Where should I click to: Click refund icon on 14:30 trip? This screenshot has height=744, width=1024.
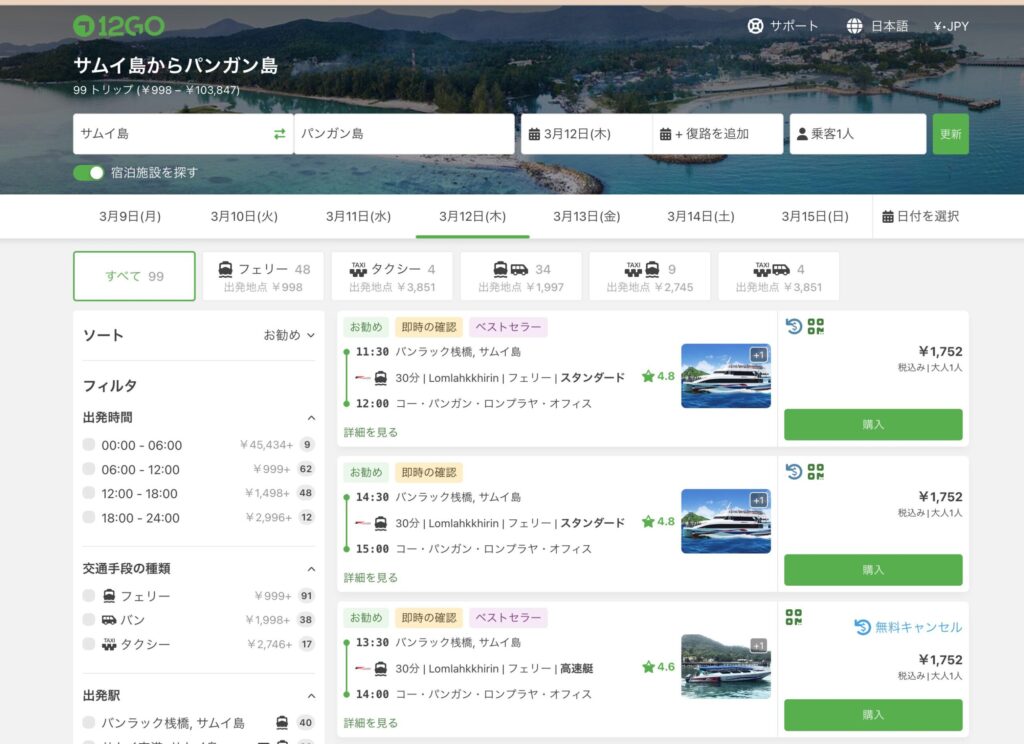[794, 471]
